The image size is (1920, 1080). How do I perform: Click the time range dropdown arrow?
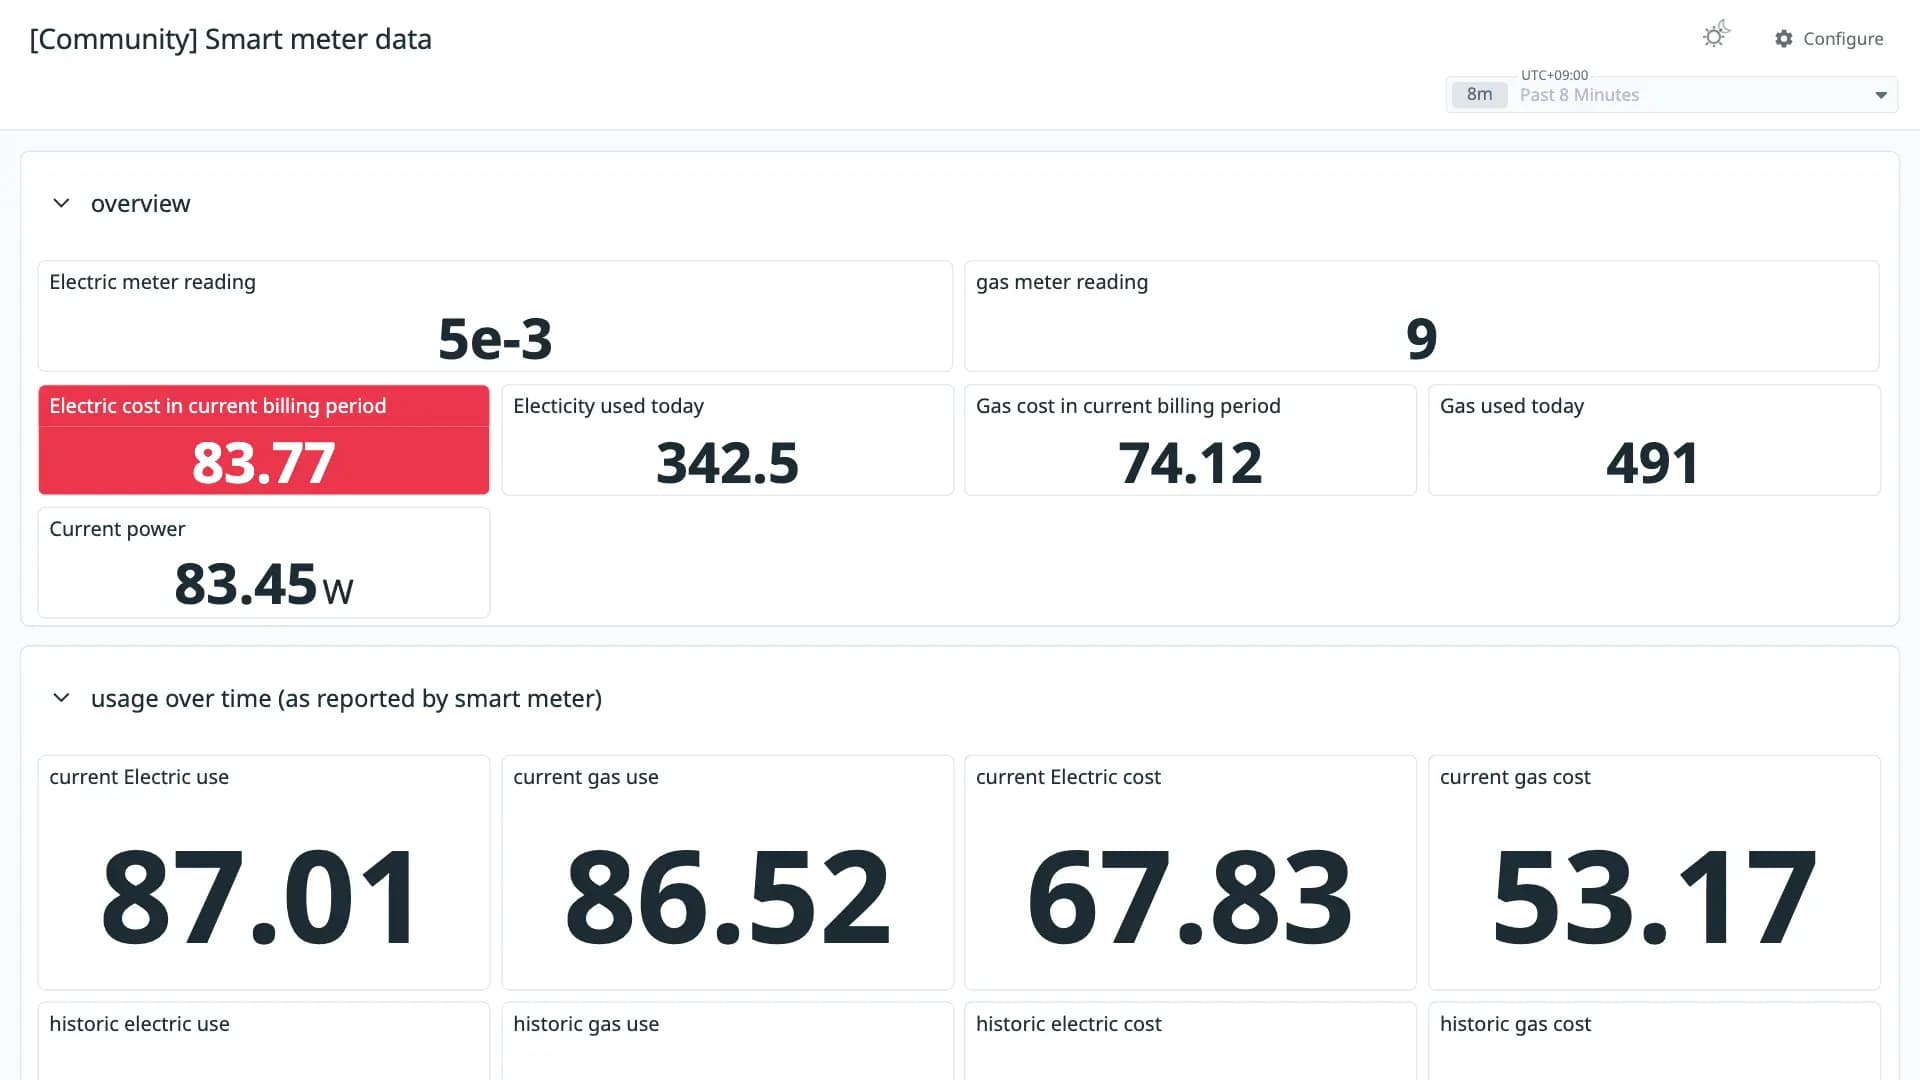coord(1880,95)
